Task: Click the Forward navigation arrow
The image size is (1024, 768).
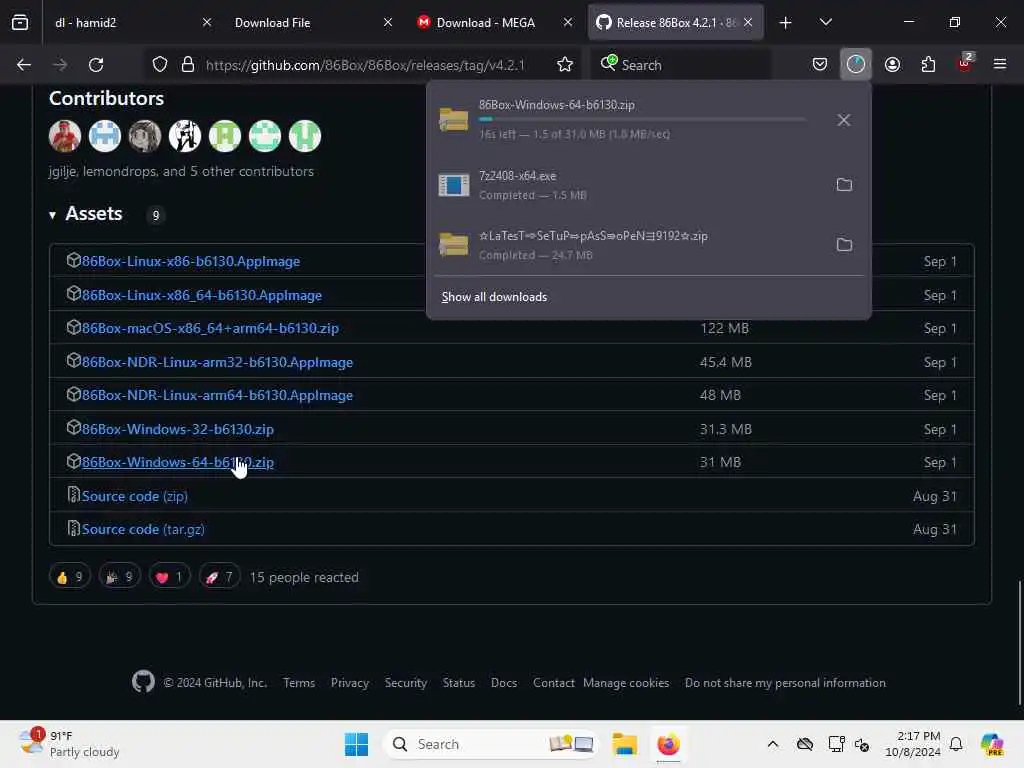Action: click(59, 65)
